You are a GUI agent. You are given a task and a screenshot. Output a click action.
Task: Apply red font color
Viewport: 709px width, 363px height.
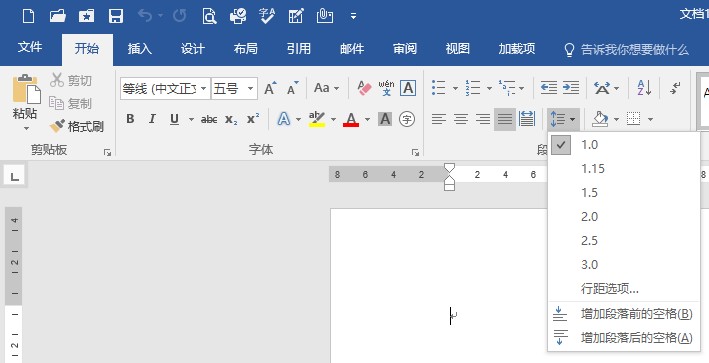click(x=351, y=119)
